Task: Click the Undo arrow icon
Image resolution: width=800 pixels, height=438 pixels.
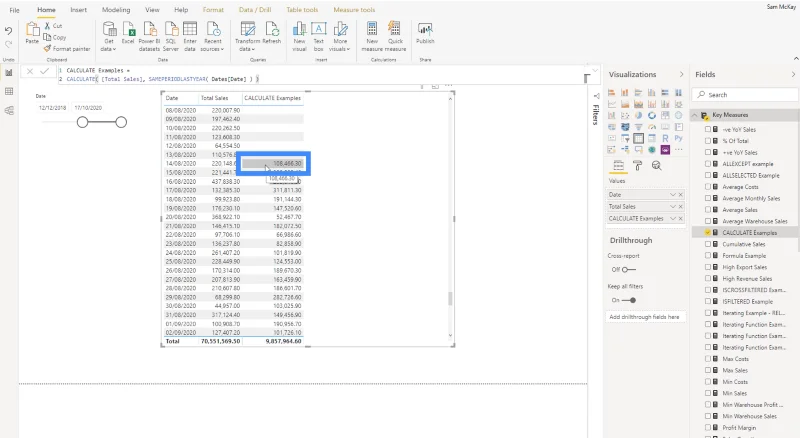Action: pos(9,31)
